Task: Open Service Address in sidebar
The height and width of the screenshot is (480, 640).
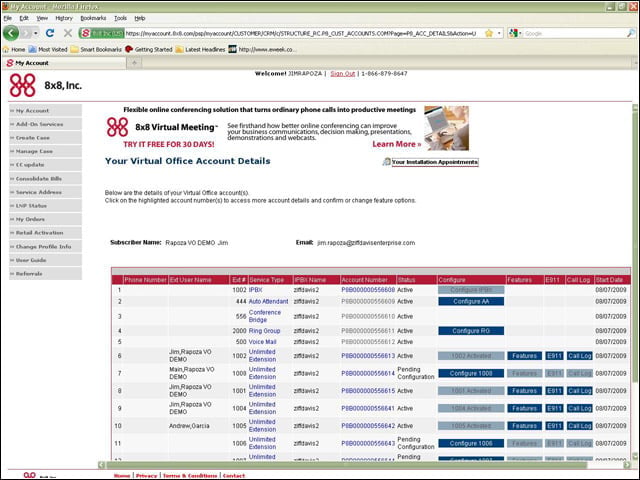Action: point(45,192)
